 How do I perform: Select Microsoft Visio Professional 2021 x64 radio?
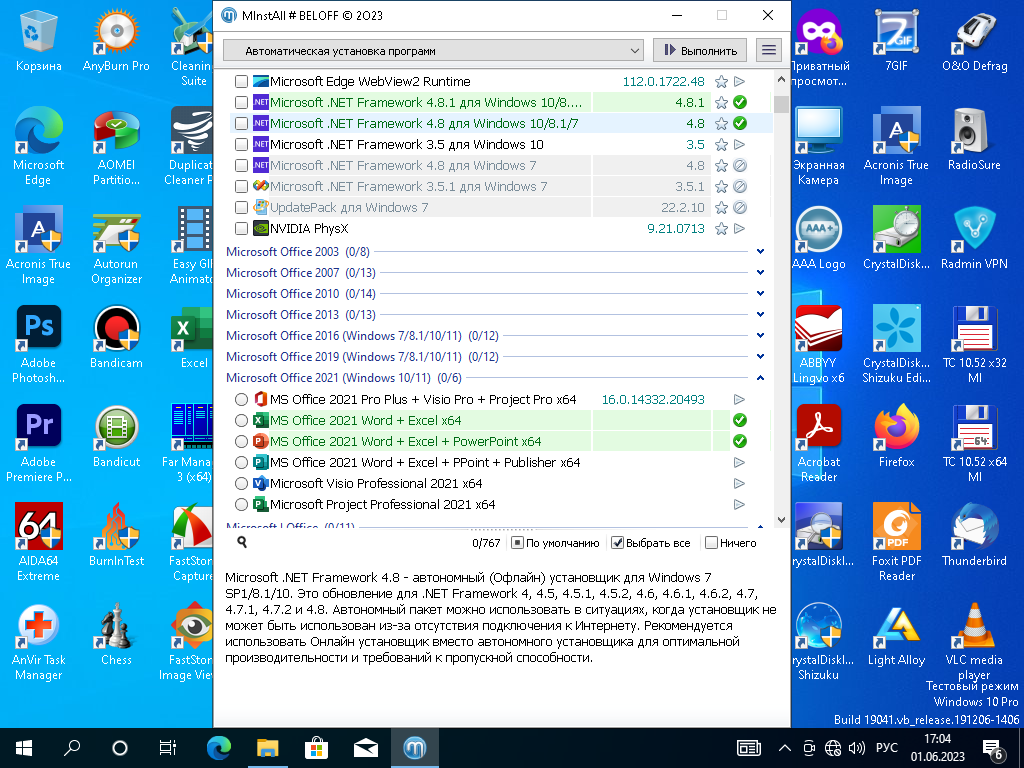(x=242, y=483)
